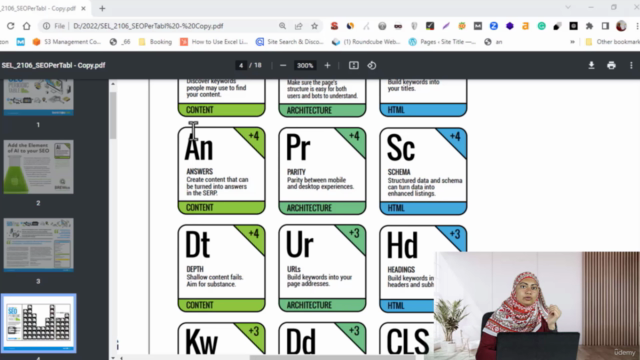Click the Sc Schema element card
The height and width of the screenshot is (360, 640).
423,171
